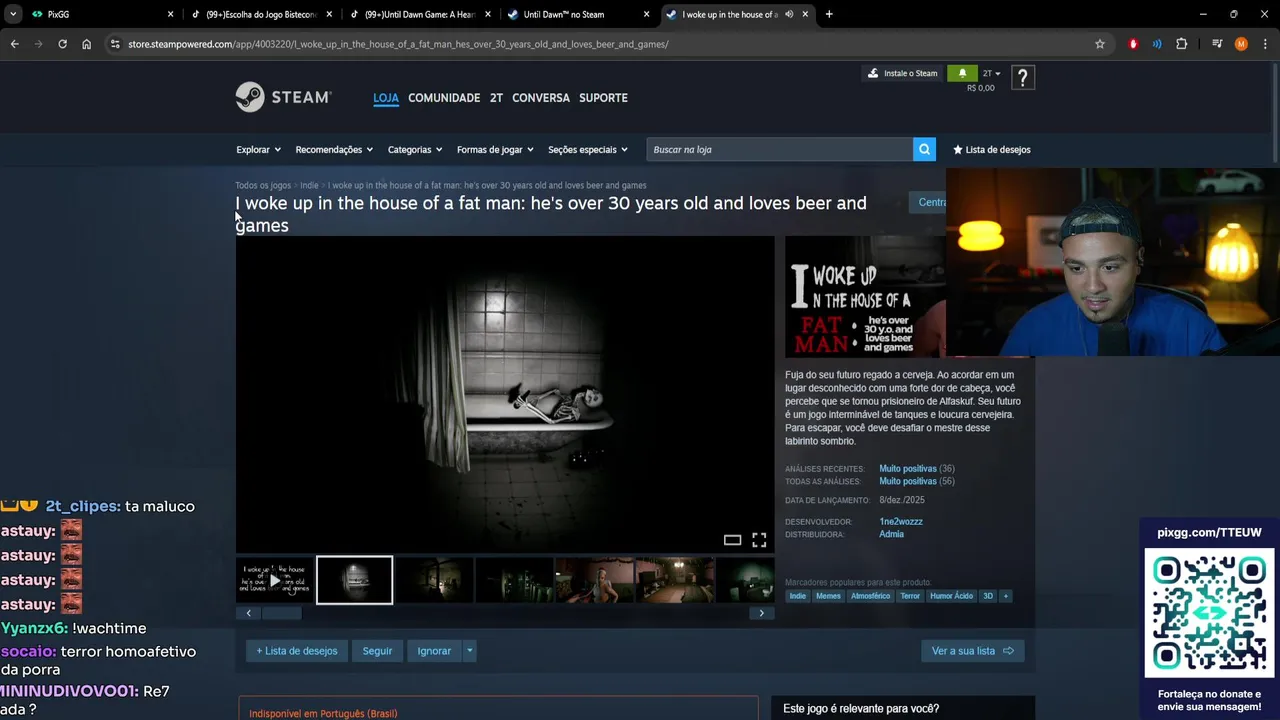Select the Memes tag

[828, 596]
